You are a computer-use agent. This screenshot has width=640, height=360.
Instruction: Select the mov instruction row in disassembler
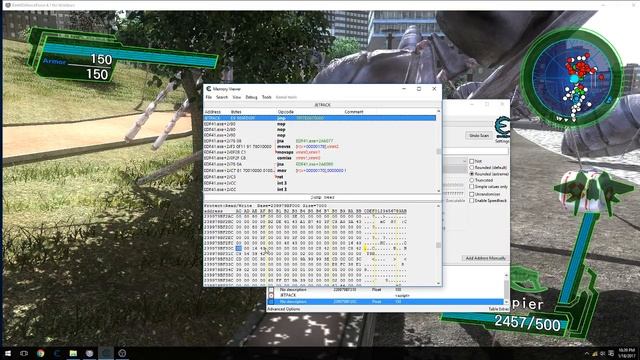tap(320, 170)
